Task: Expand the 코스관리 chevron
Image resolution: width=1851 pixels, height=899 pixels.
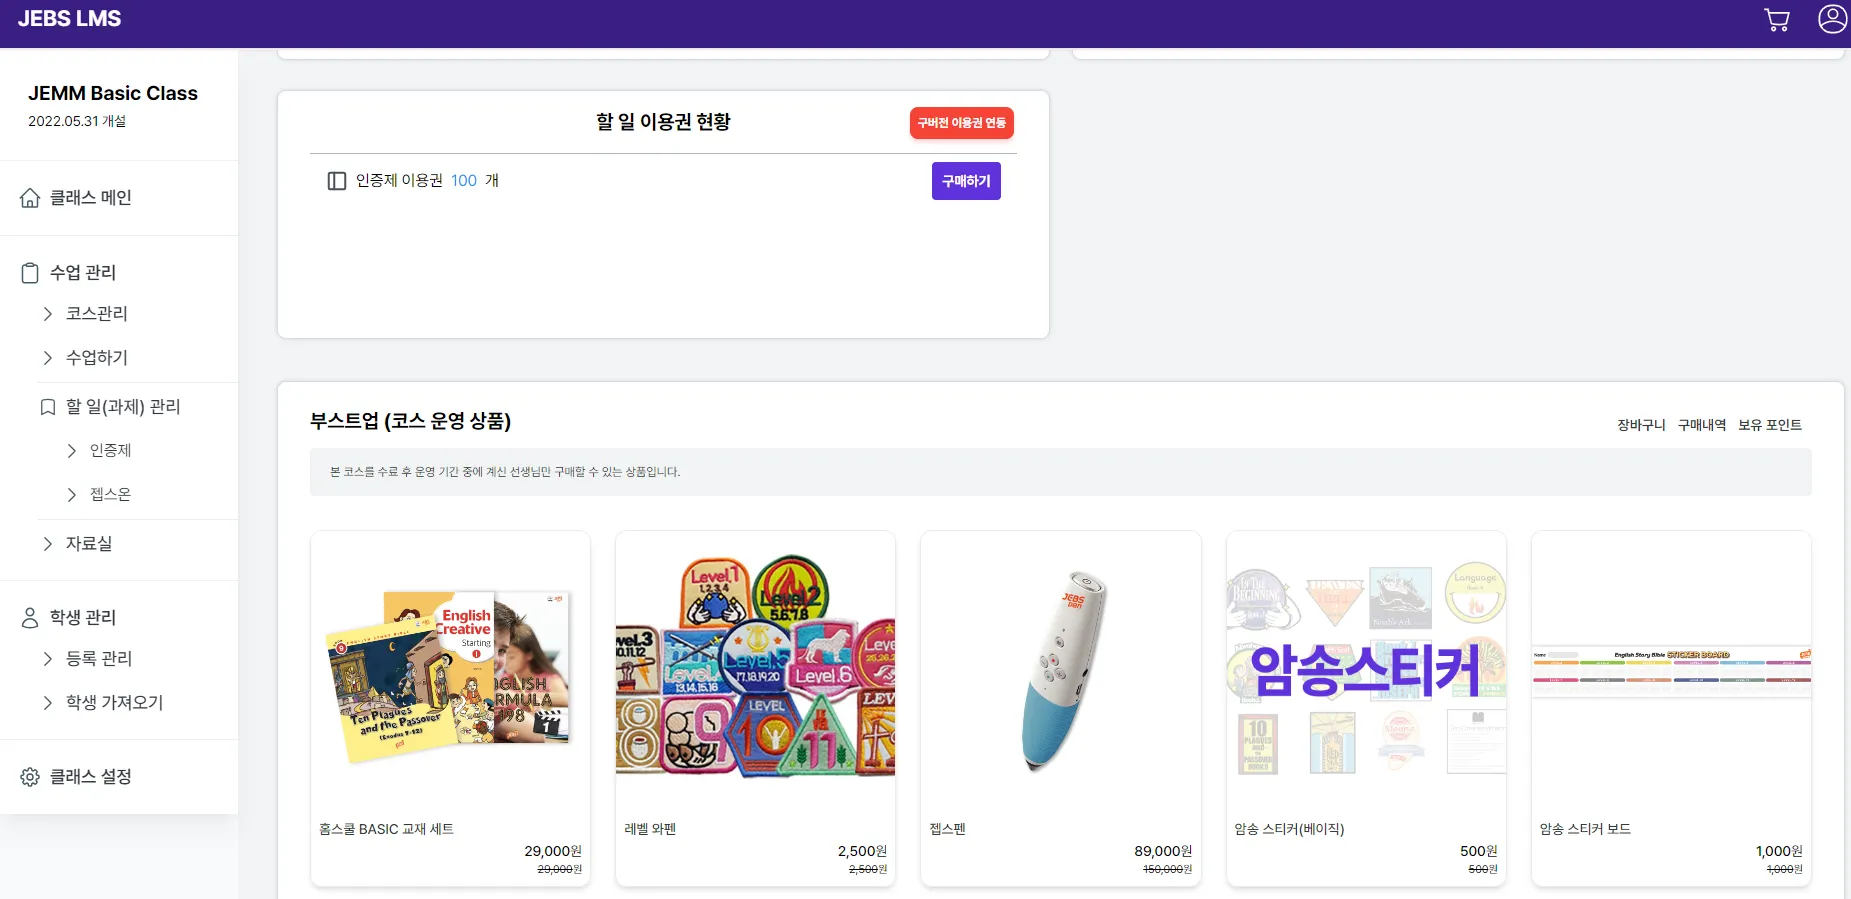Action: pyautogui.click(x=47, y=314)
